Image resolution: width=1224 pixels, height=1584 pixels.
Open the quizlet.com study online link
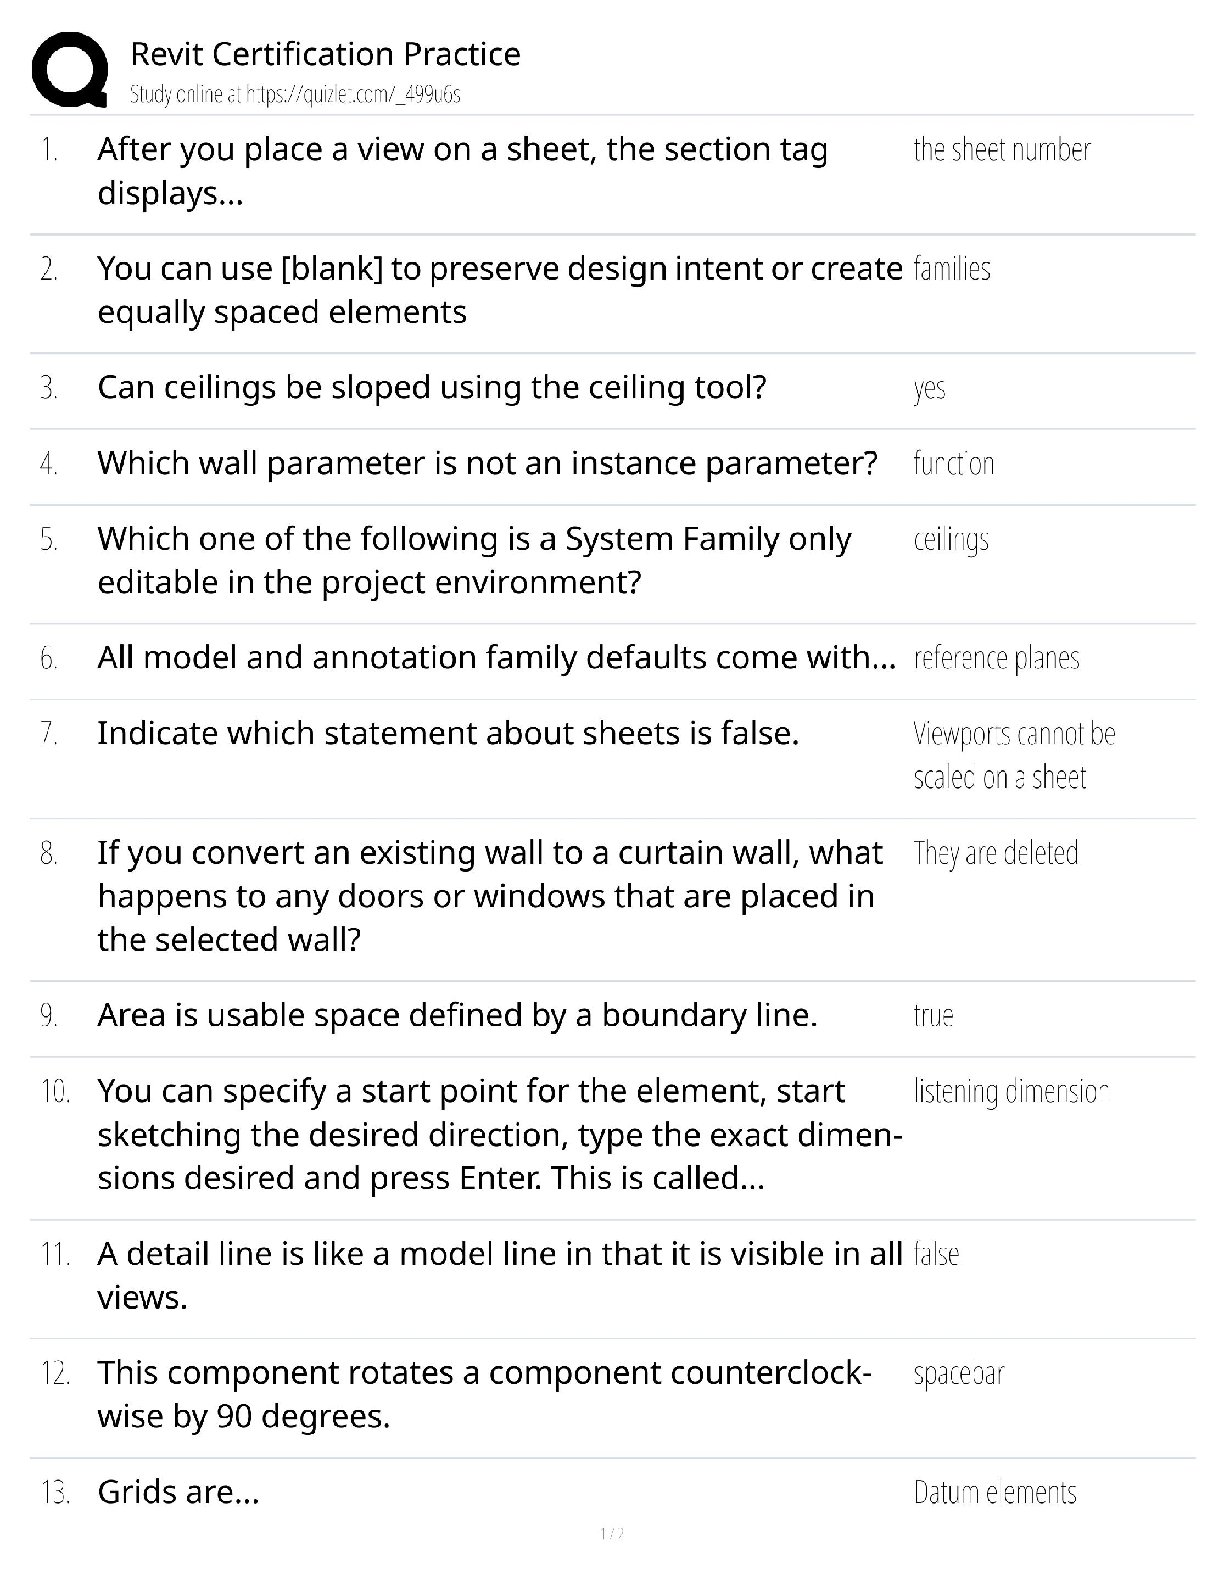(x=295, y=95)
